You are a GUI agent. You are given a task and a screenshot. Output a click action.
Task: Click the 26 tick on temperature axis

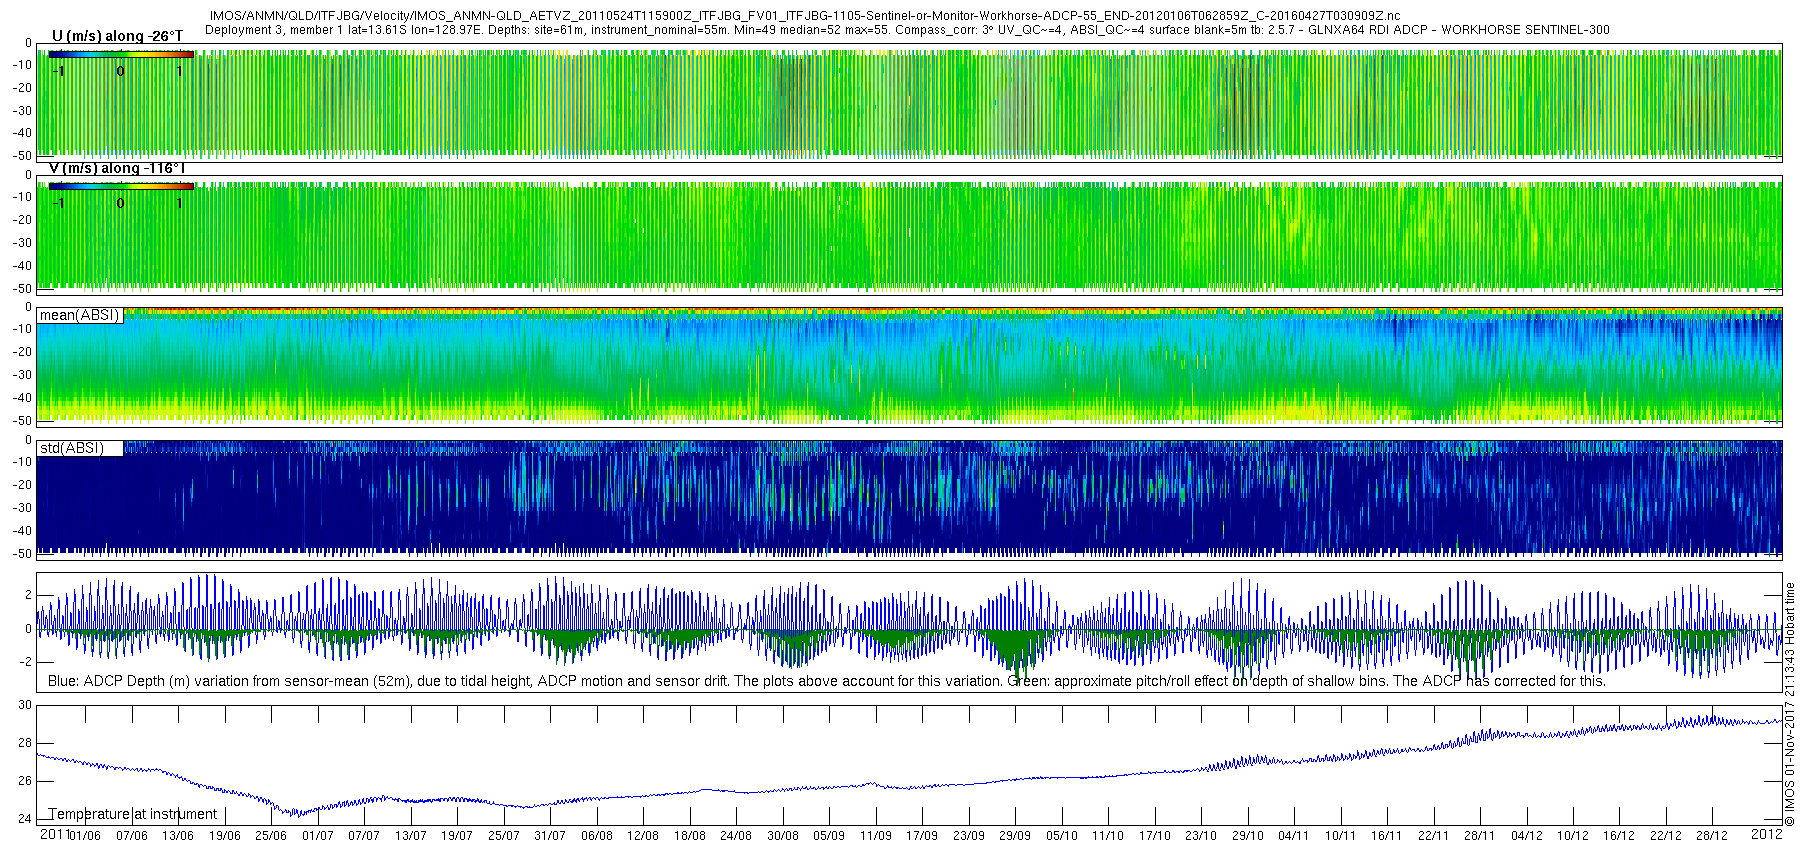(x=25, y=781)
